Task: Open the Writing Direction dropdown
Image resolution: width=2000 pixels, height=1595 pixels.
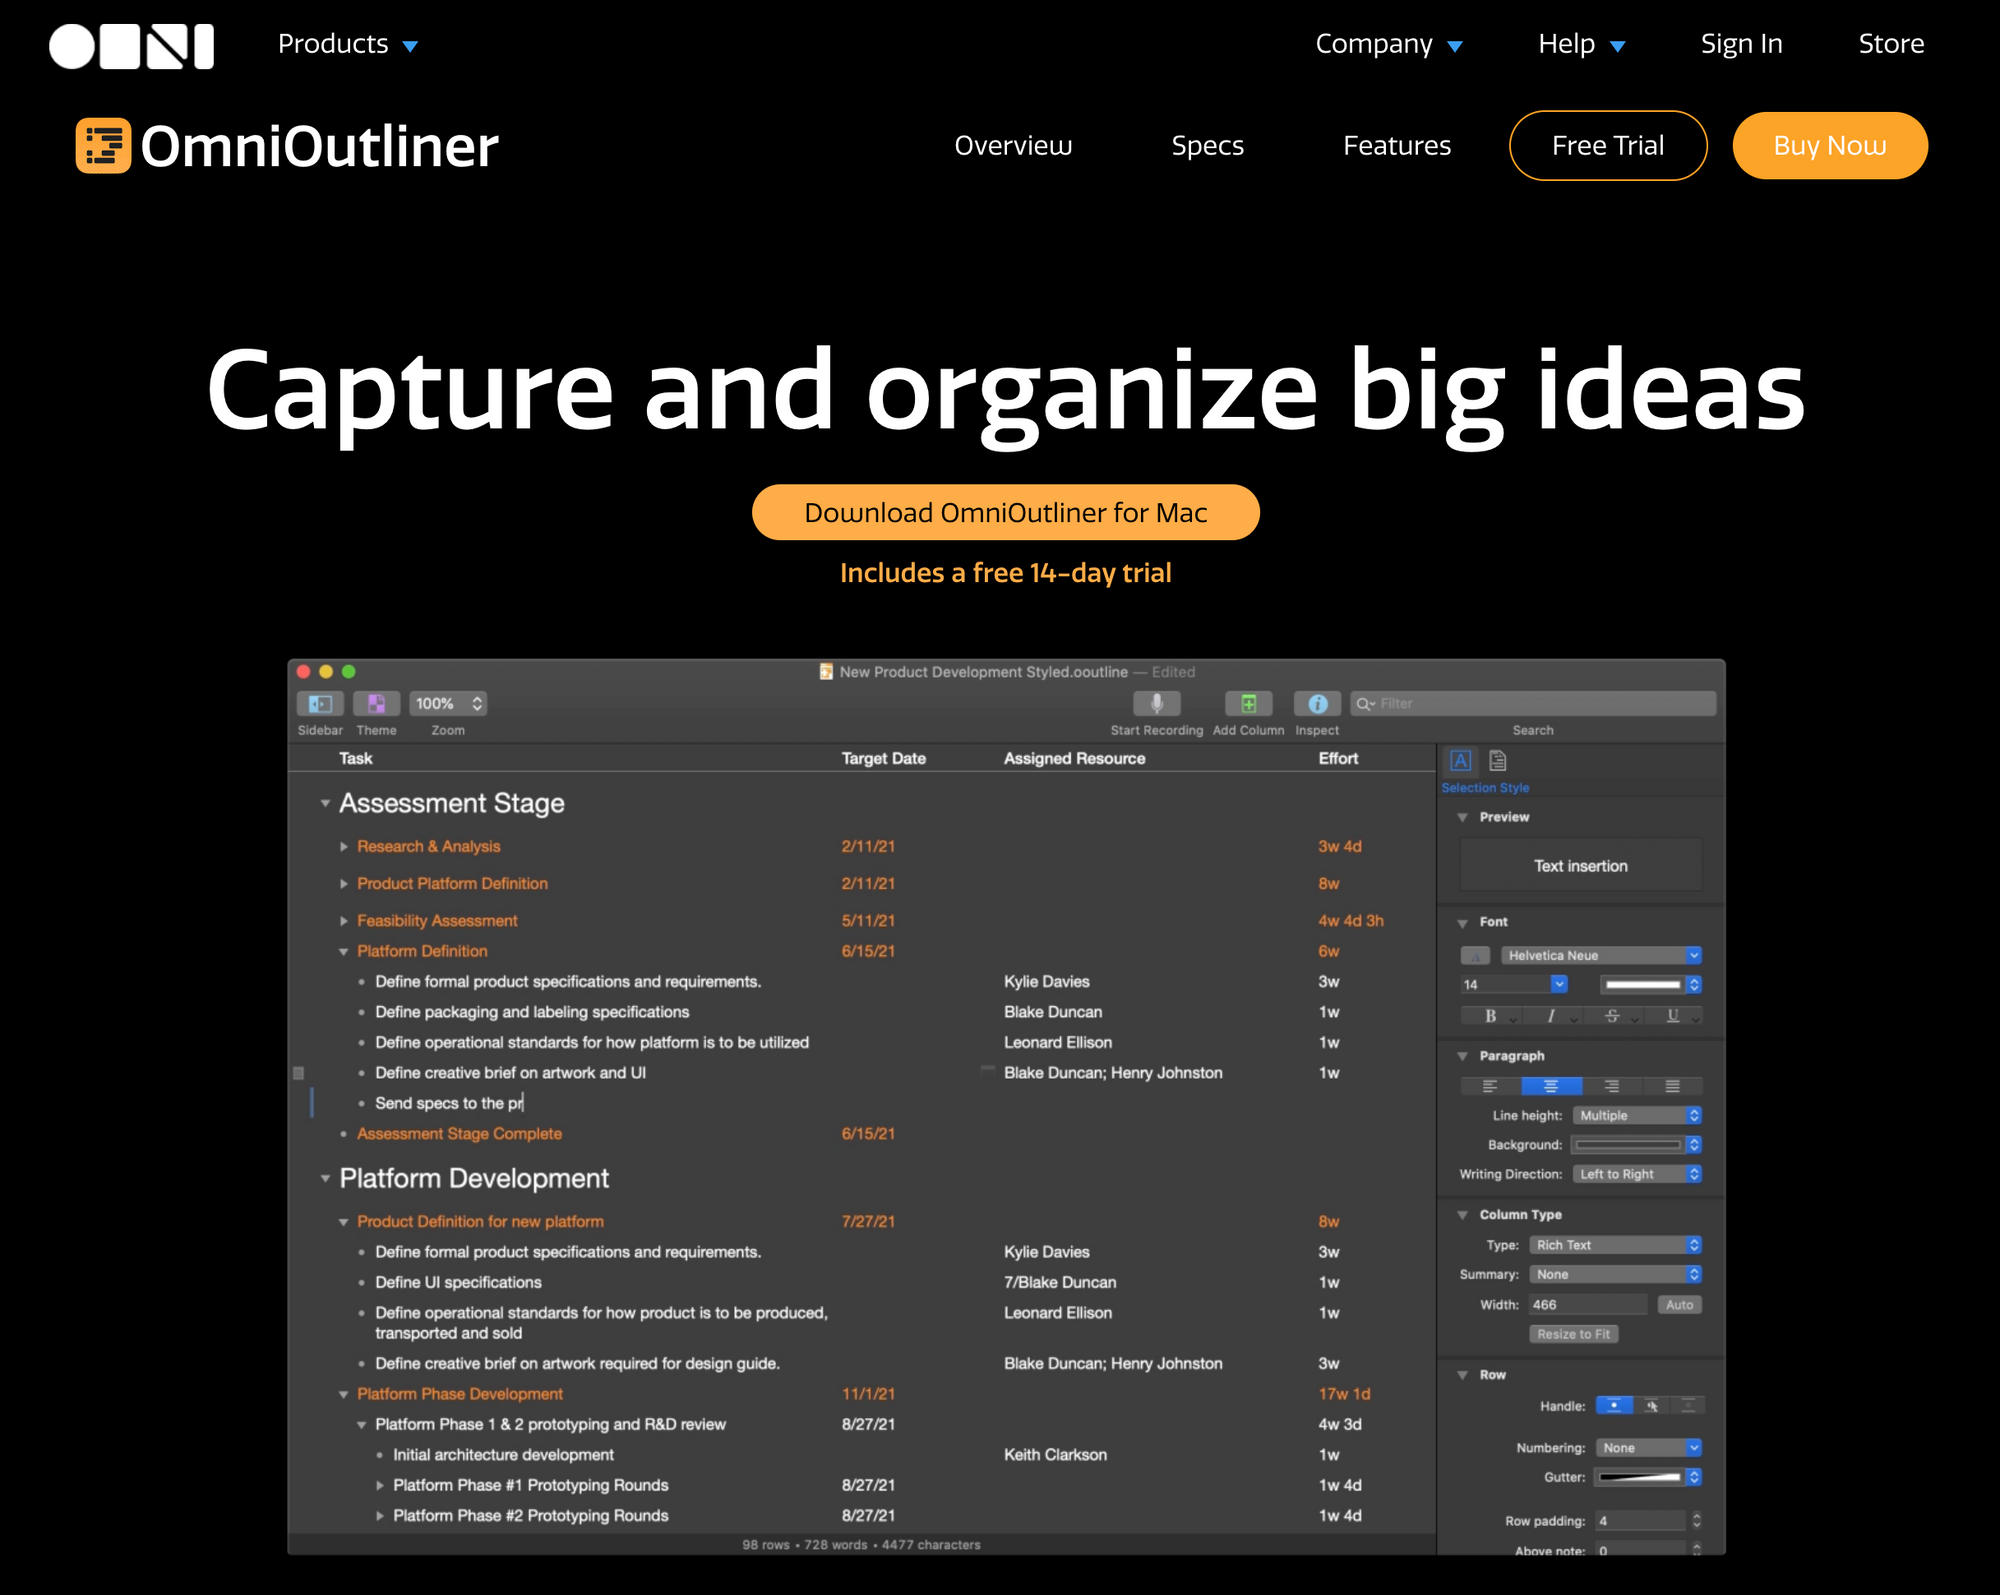Action: (1637, 1175)
